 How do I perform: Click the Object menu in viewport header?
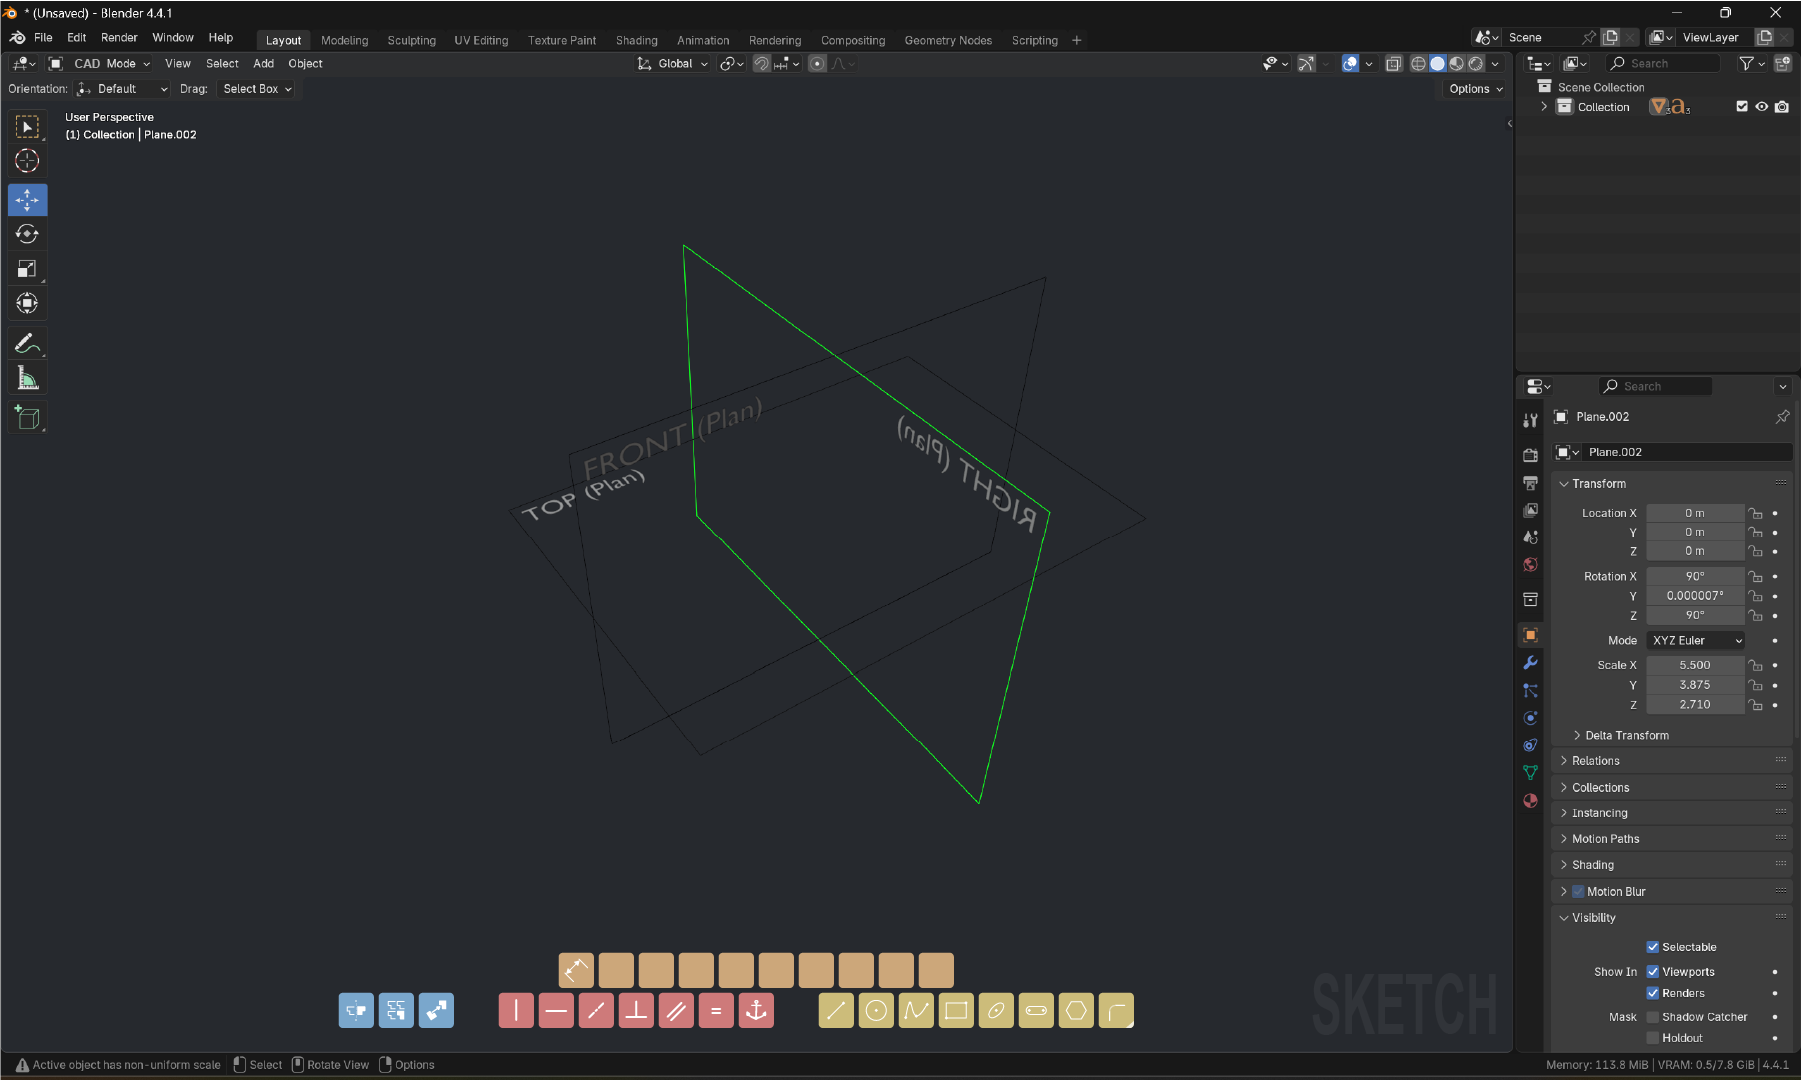pos(305,63)
